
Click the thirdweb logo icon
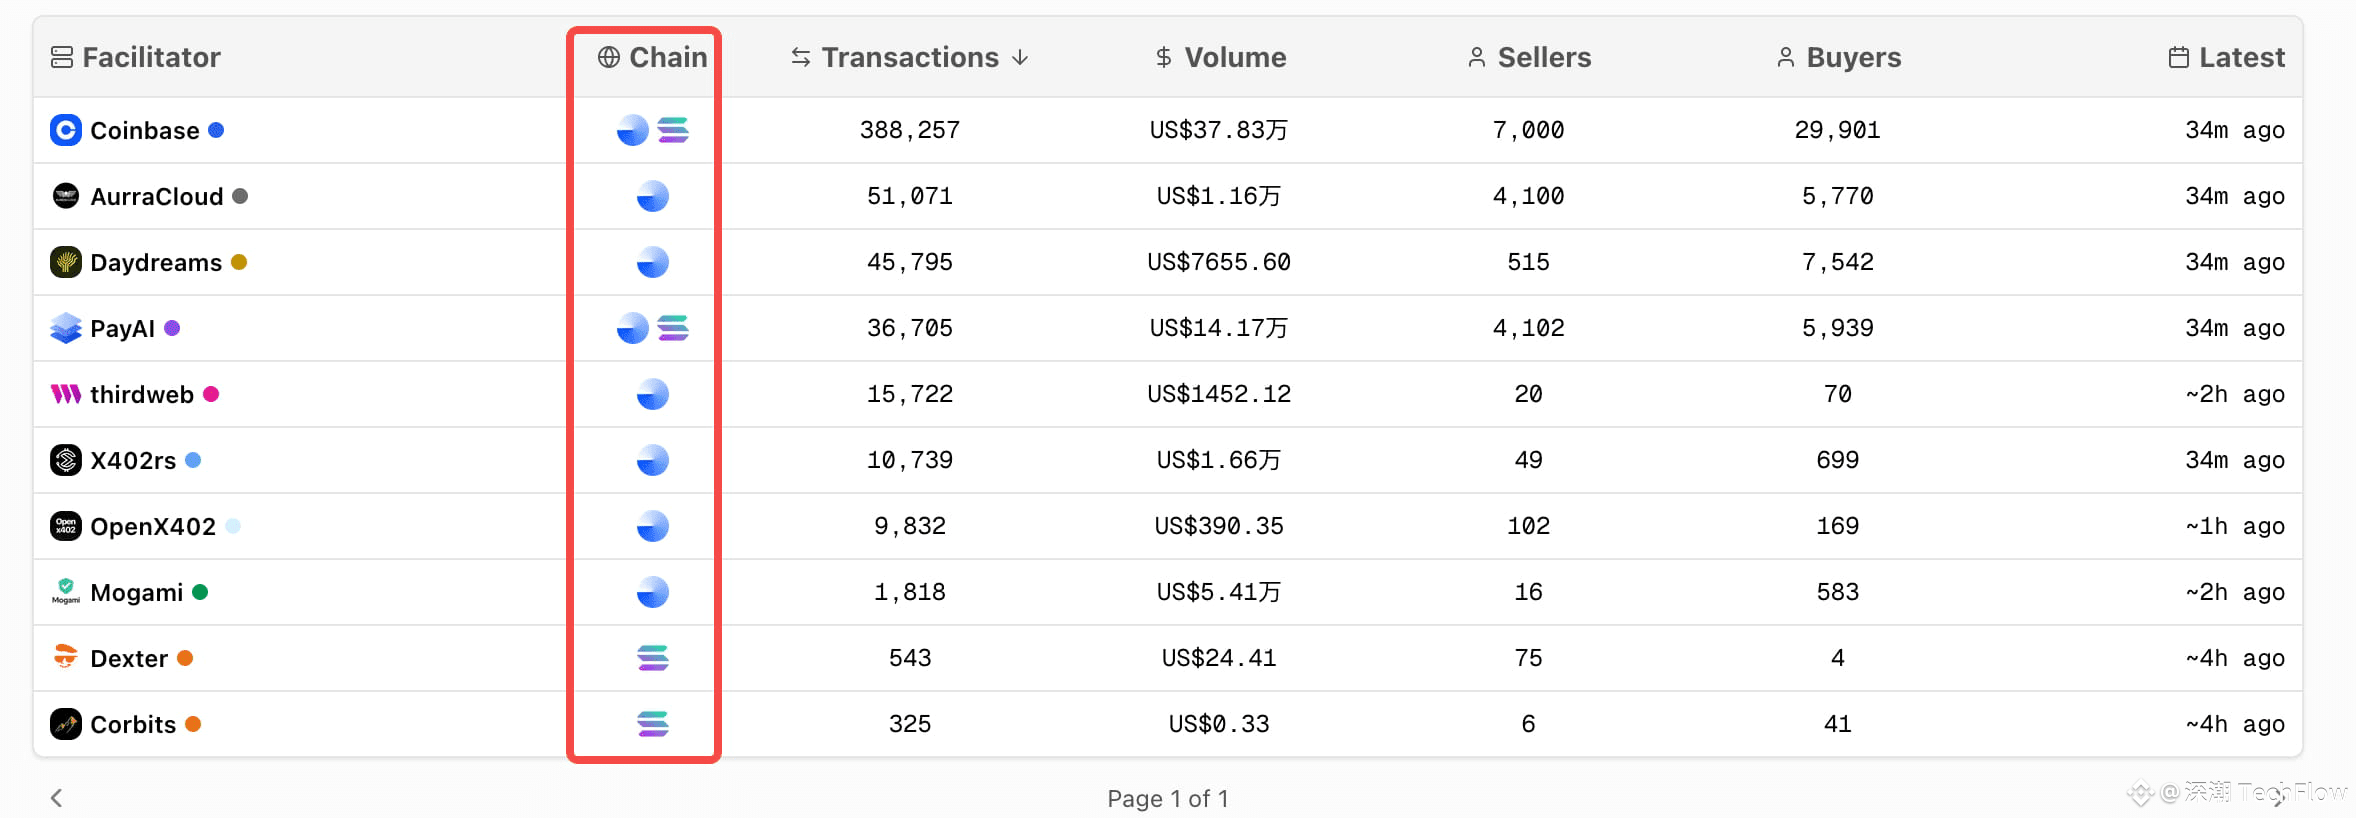(66, 394)
